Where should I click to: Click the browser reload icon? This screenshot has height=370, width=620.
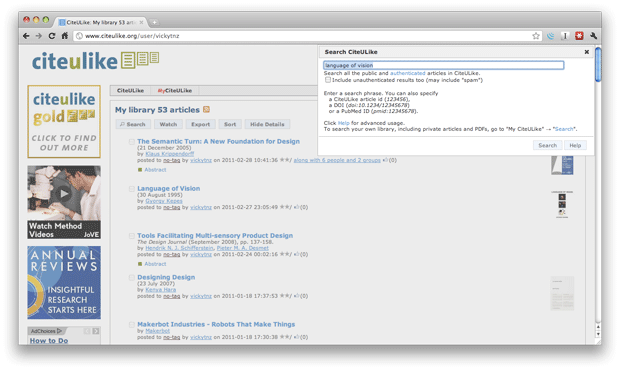pyautogui.click(x=52, y=36)
